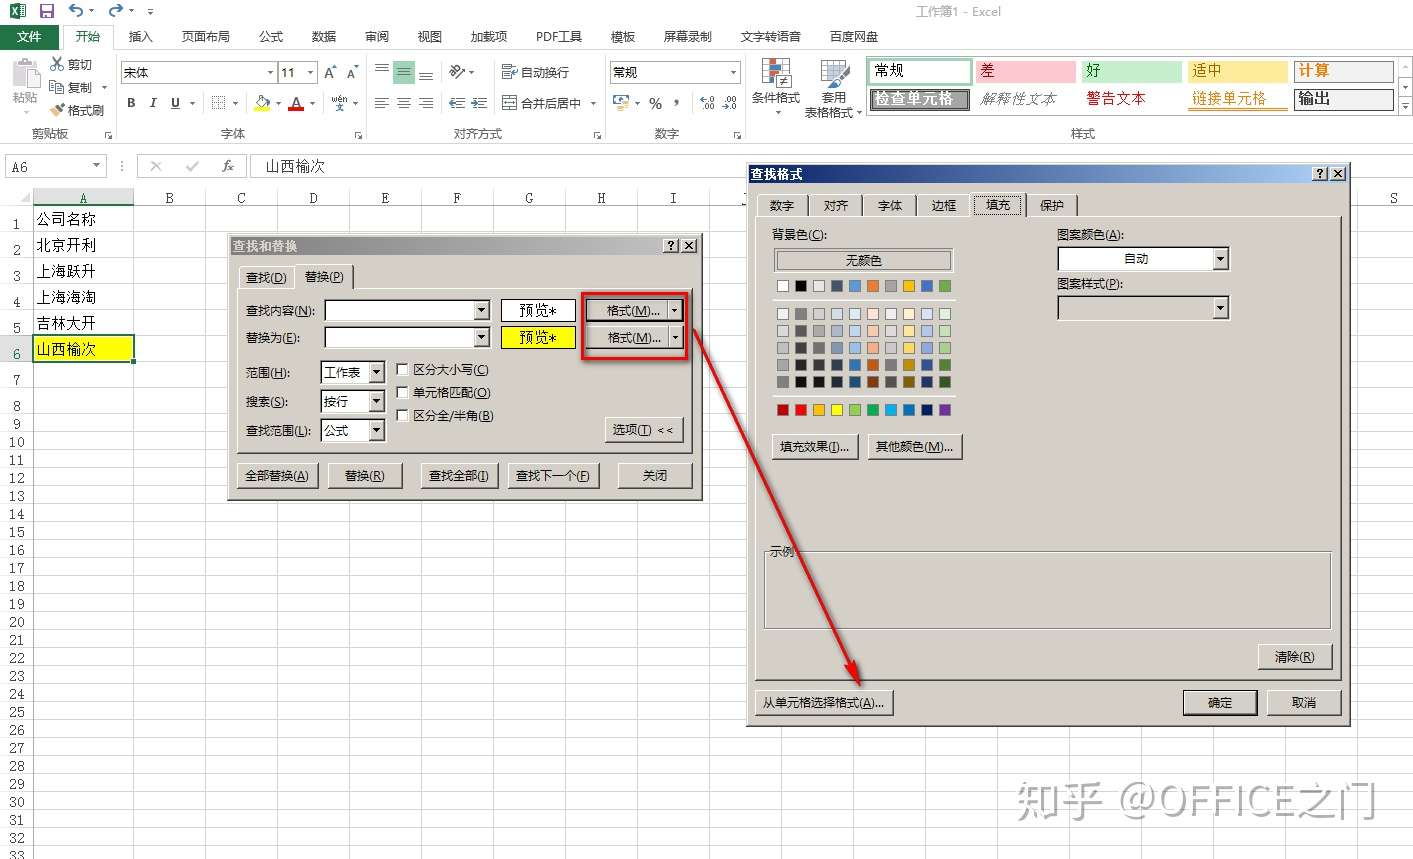Screen dimensions: 1413x859
Task: Click the Increase Decimal icon
Action: [707, 103]
